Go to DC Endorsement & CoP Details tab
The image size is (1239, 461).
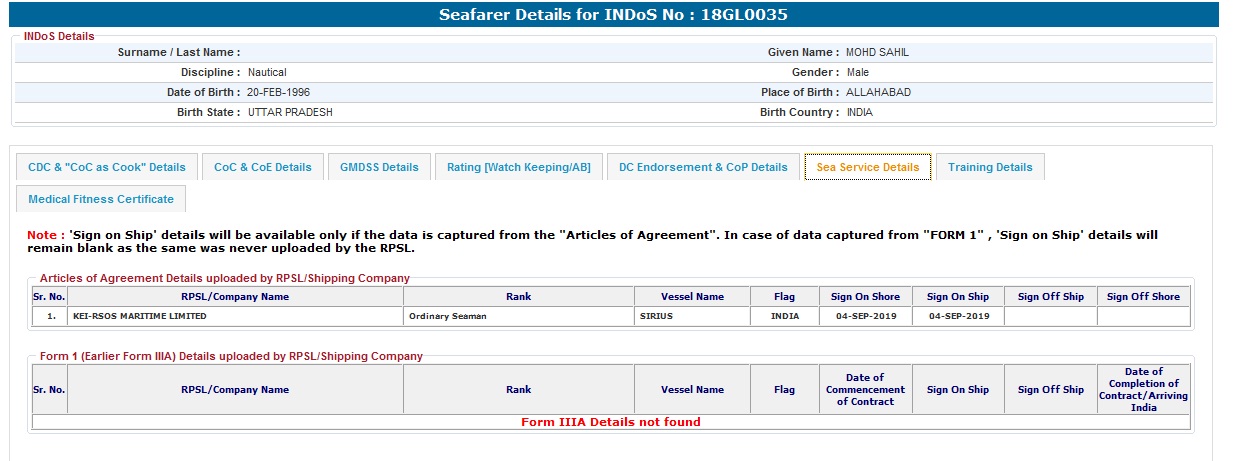tap(703, 167)
